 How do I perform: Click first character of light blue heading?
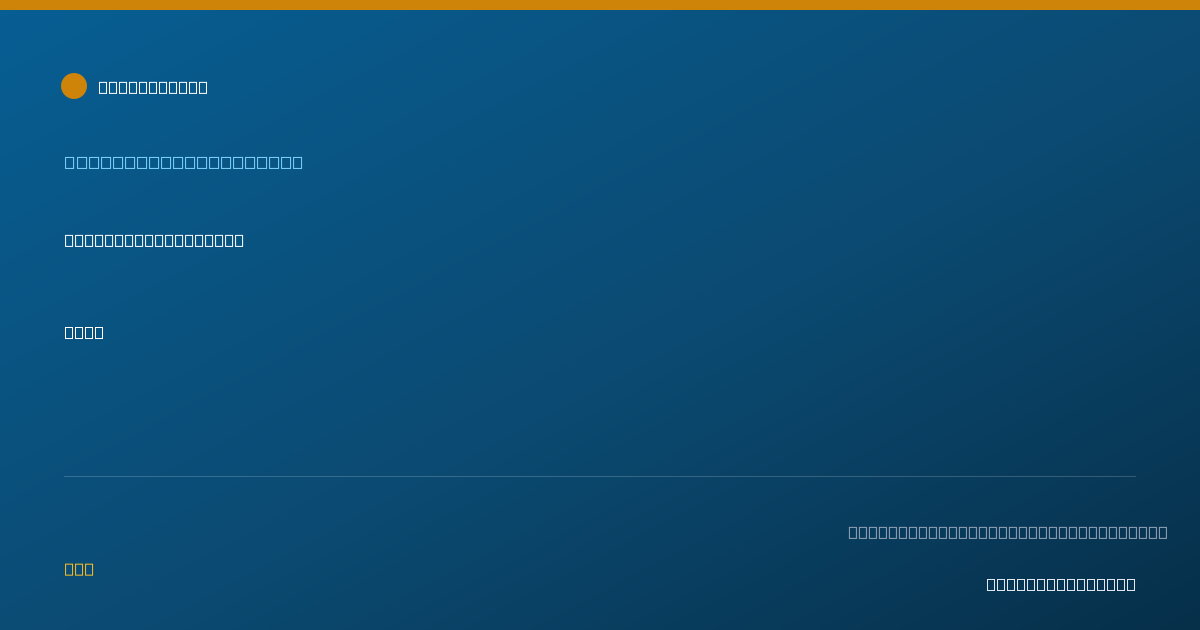click(x=70, y=162)
